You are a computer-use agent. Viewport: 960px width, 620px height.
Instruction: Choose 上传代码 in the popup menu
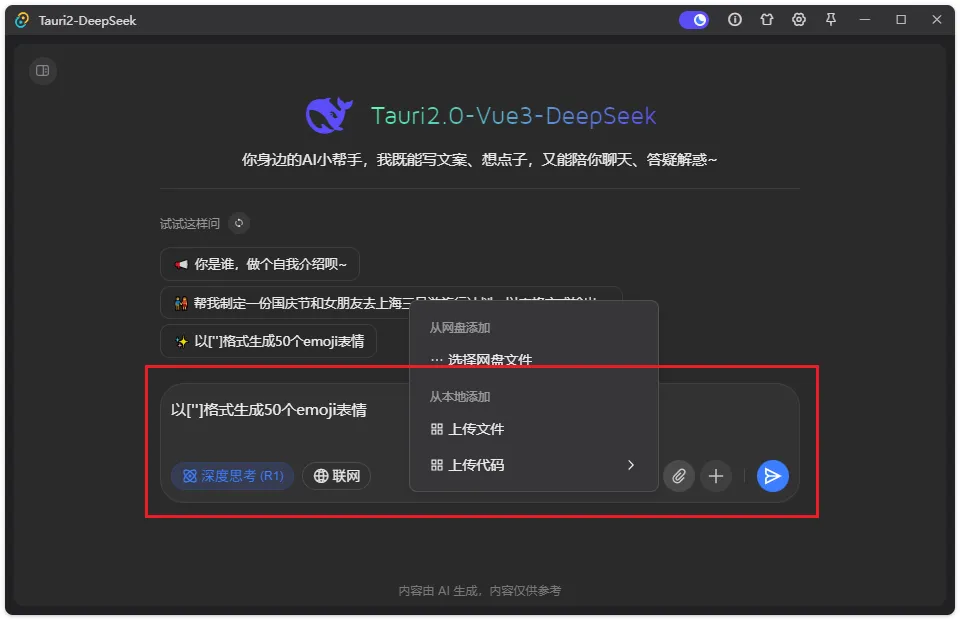pyautogui.click(x=534, y=465)
